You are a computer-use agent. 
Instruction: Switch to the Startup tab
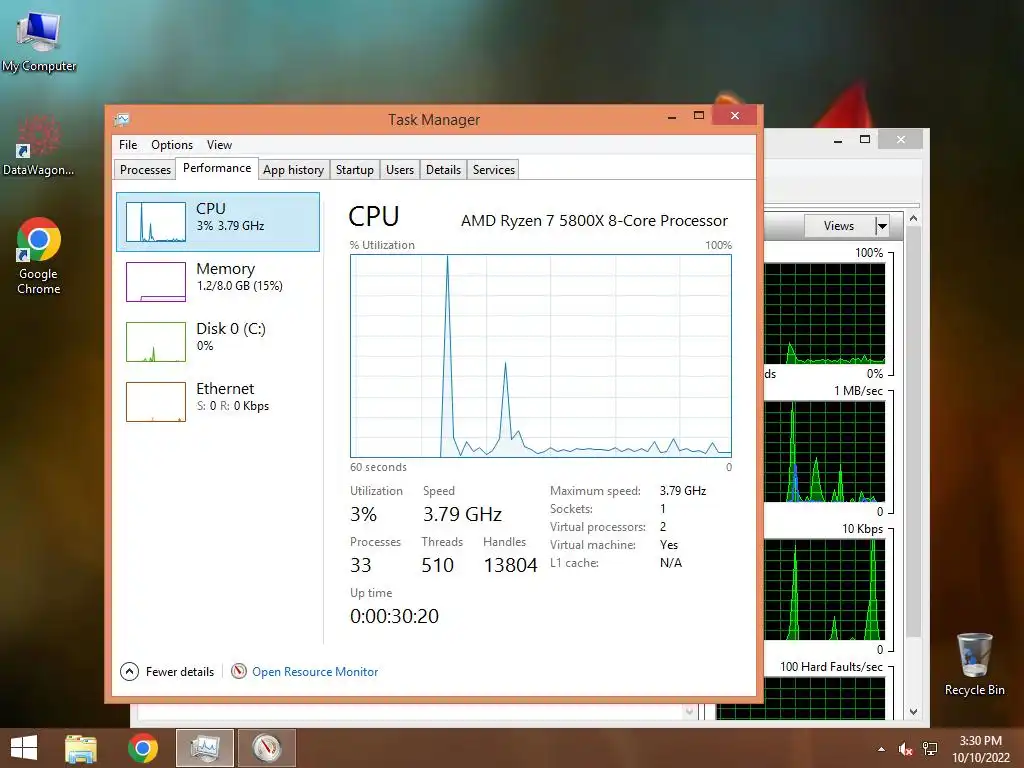tap(355, 170)
